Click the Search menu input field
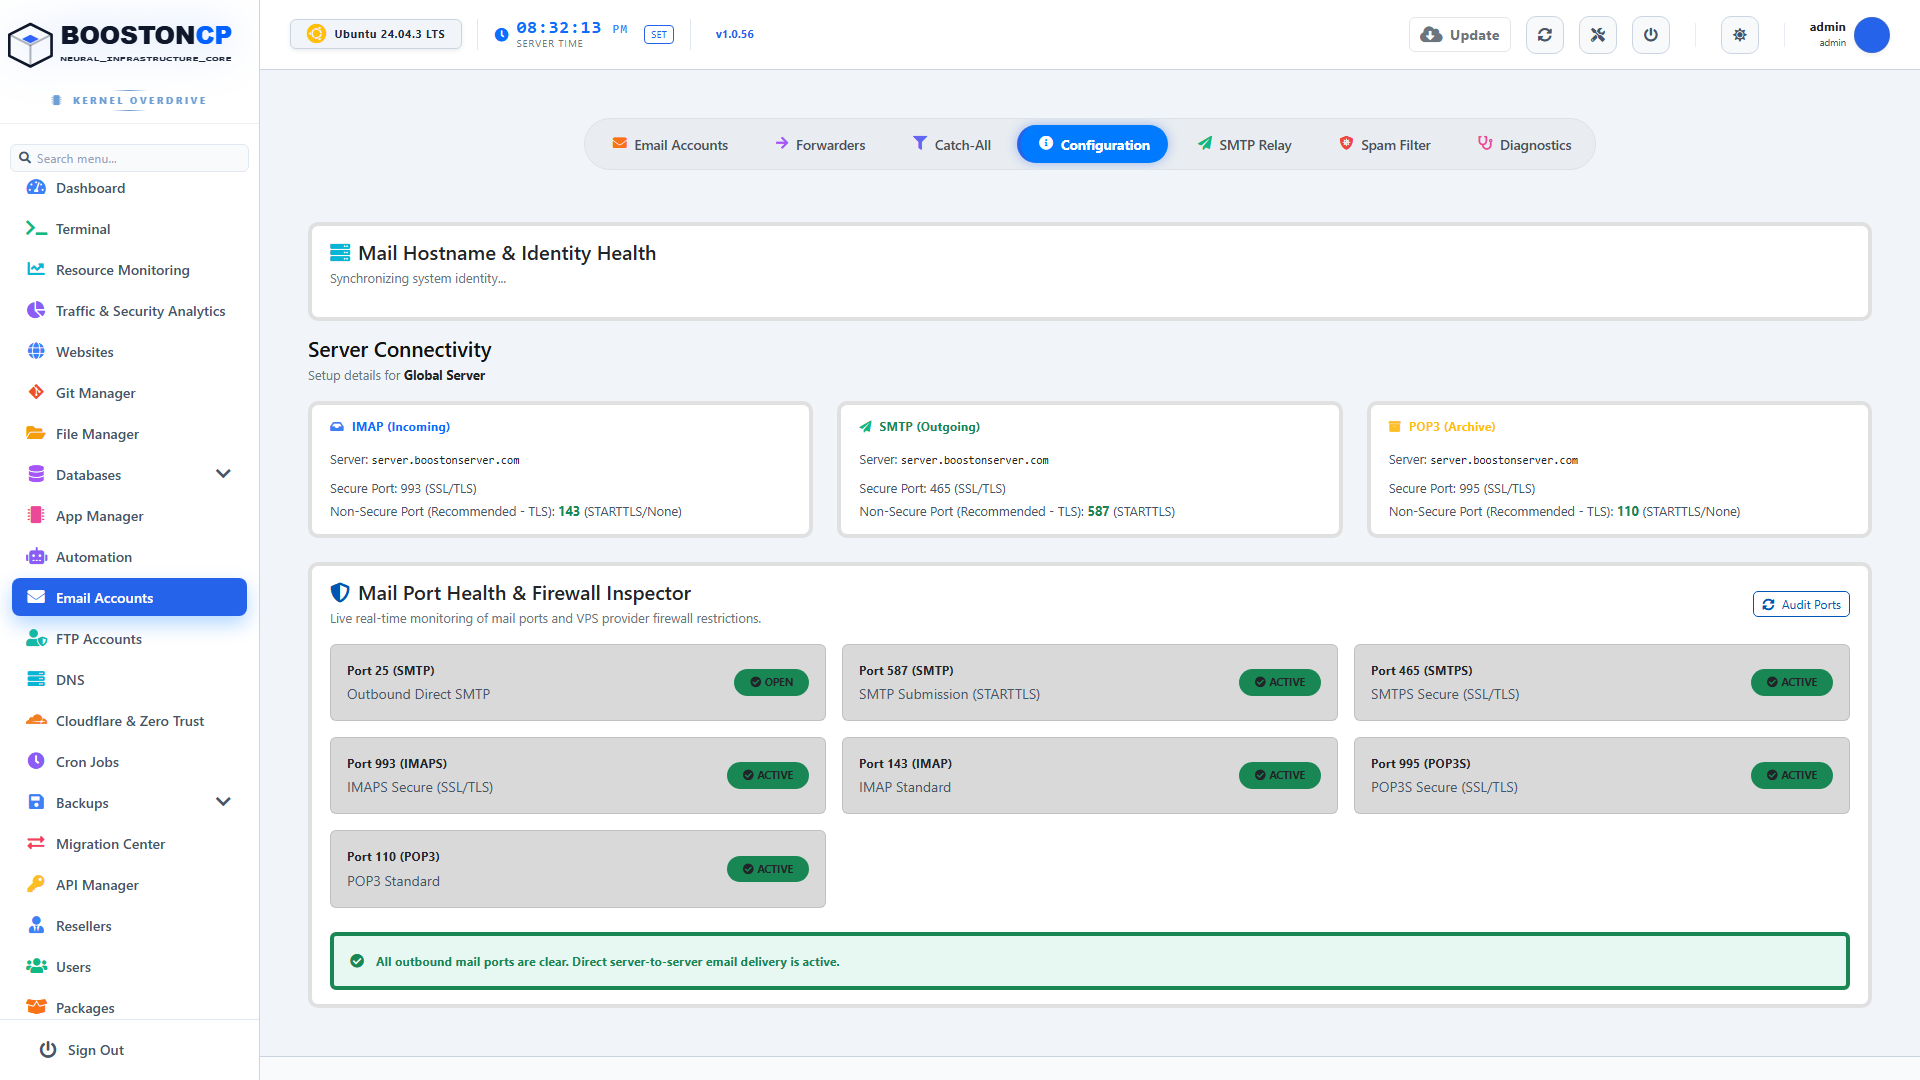This screenshot has height=1080, width=1920. click(129, 158)
